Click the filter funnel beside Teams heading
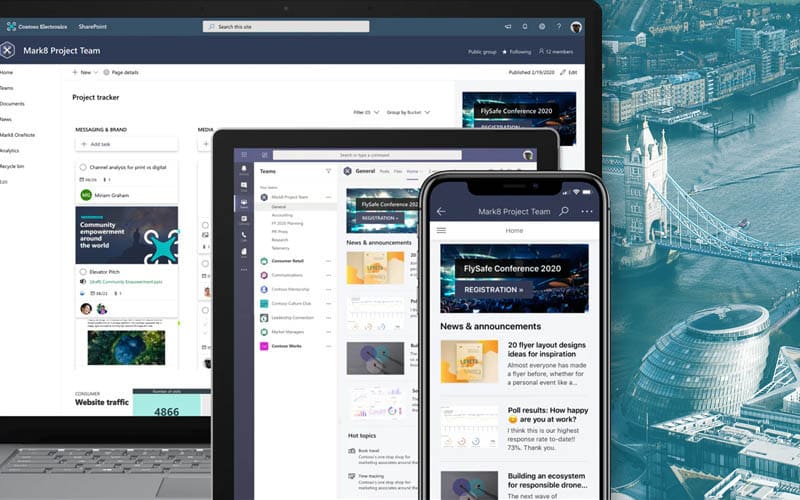This screenshot has height=500, width=800. (x=329, y=171)
